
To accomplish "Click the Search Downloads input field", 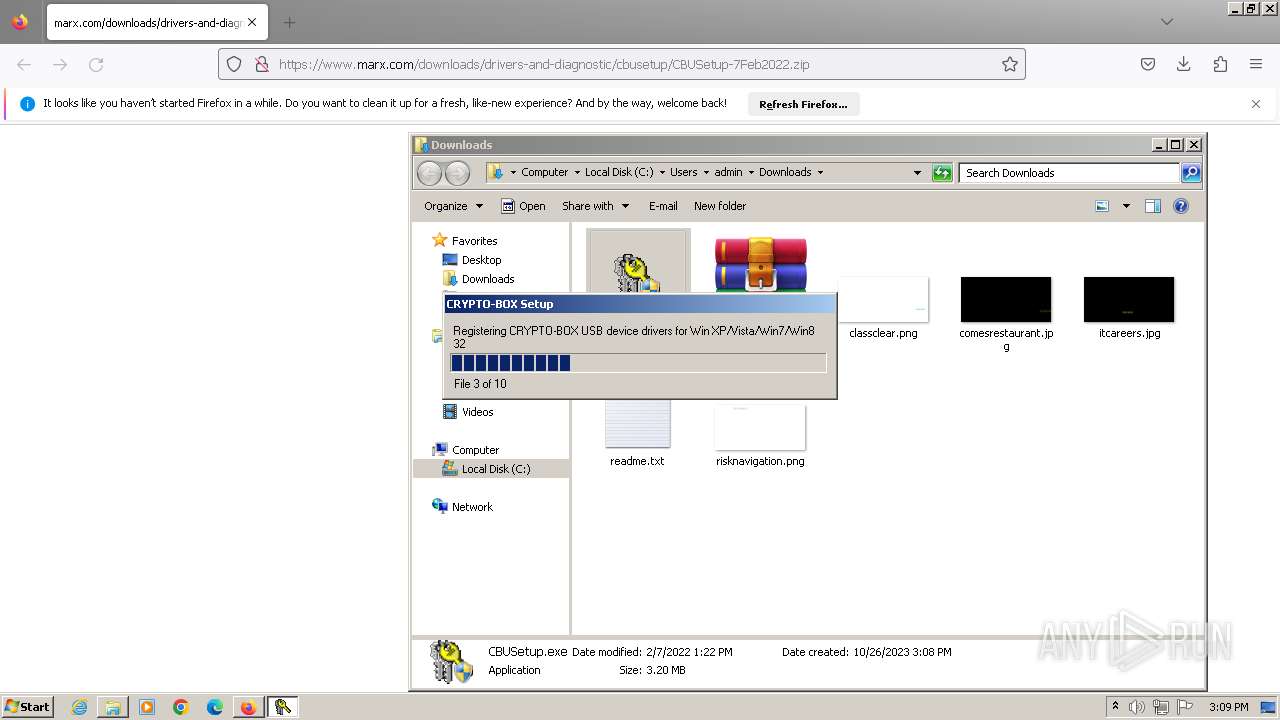I will [1070, 173].
